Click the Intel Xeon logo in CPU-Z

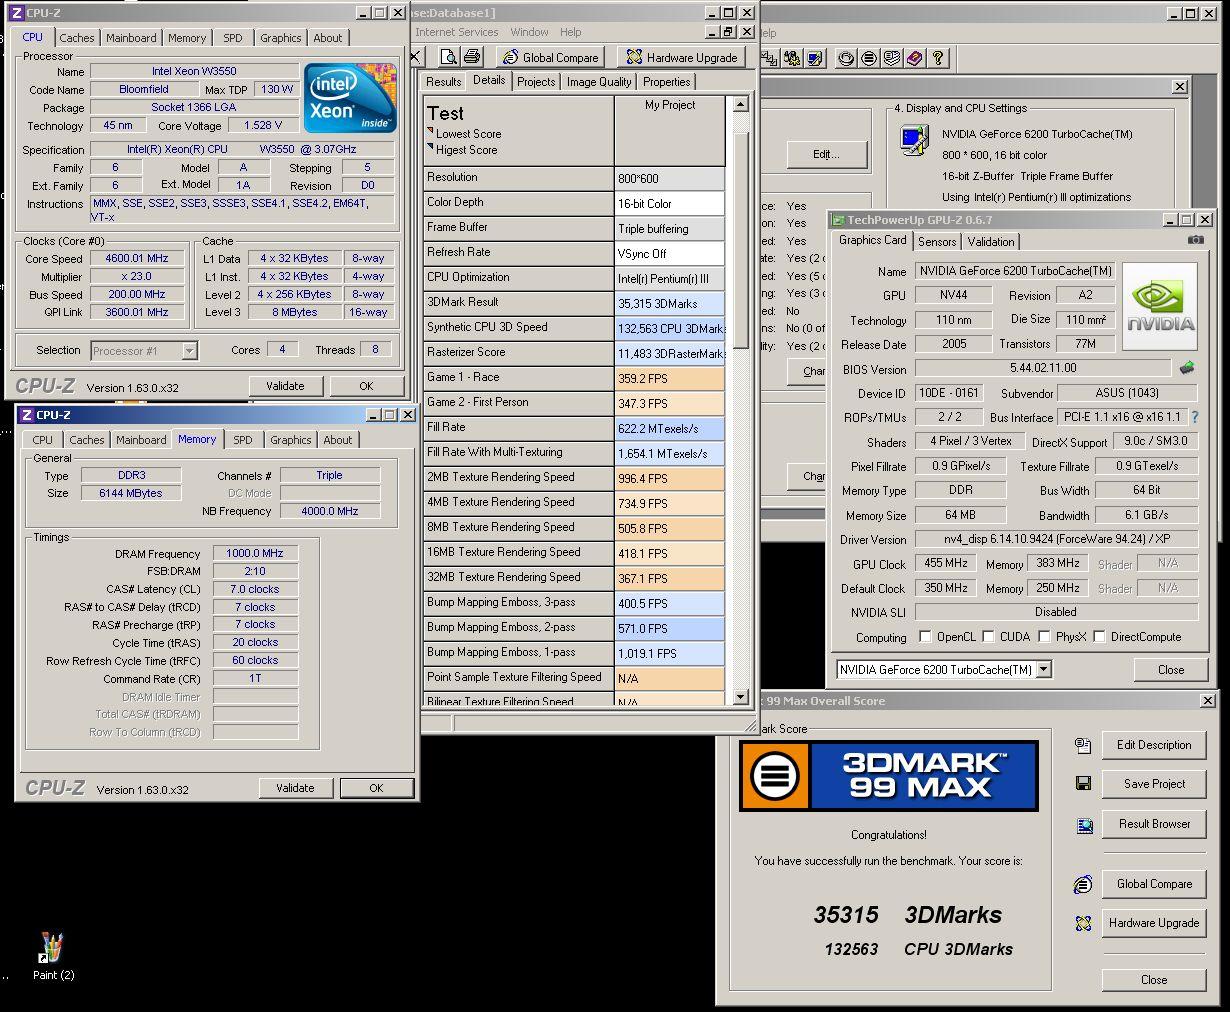[x=350, y=97]
